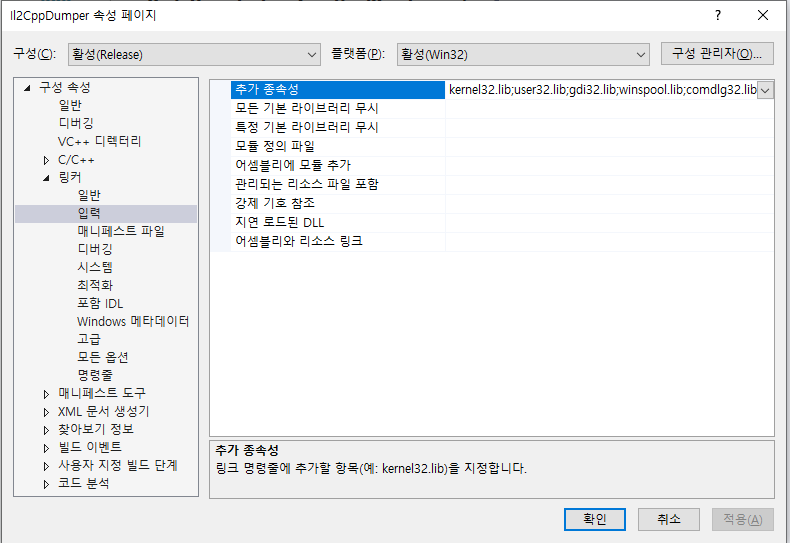Collapse the 링커 tree node

(x=46, y=178)
